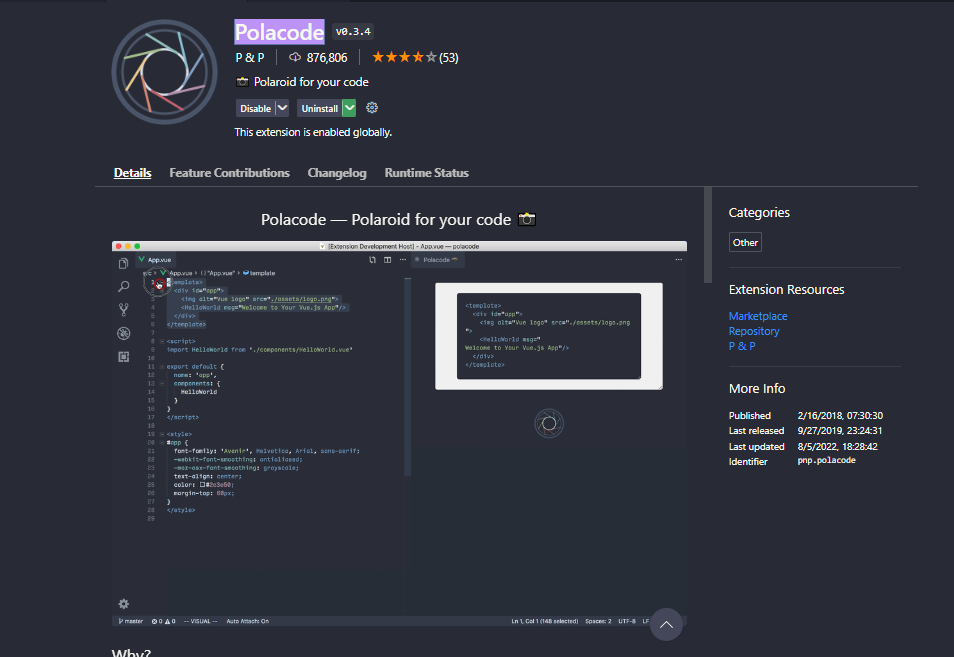Click the Polacode extension logo icon
The height and width of the screenshot is (657, 954).
pyautogui.click(x=164, y=72)
